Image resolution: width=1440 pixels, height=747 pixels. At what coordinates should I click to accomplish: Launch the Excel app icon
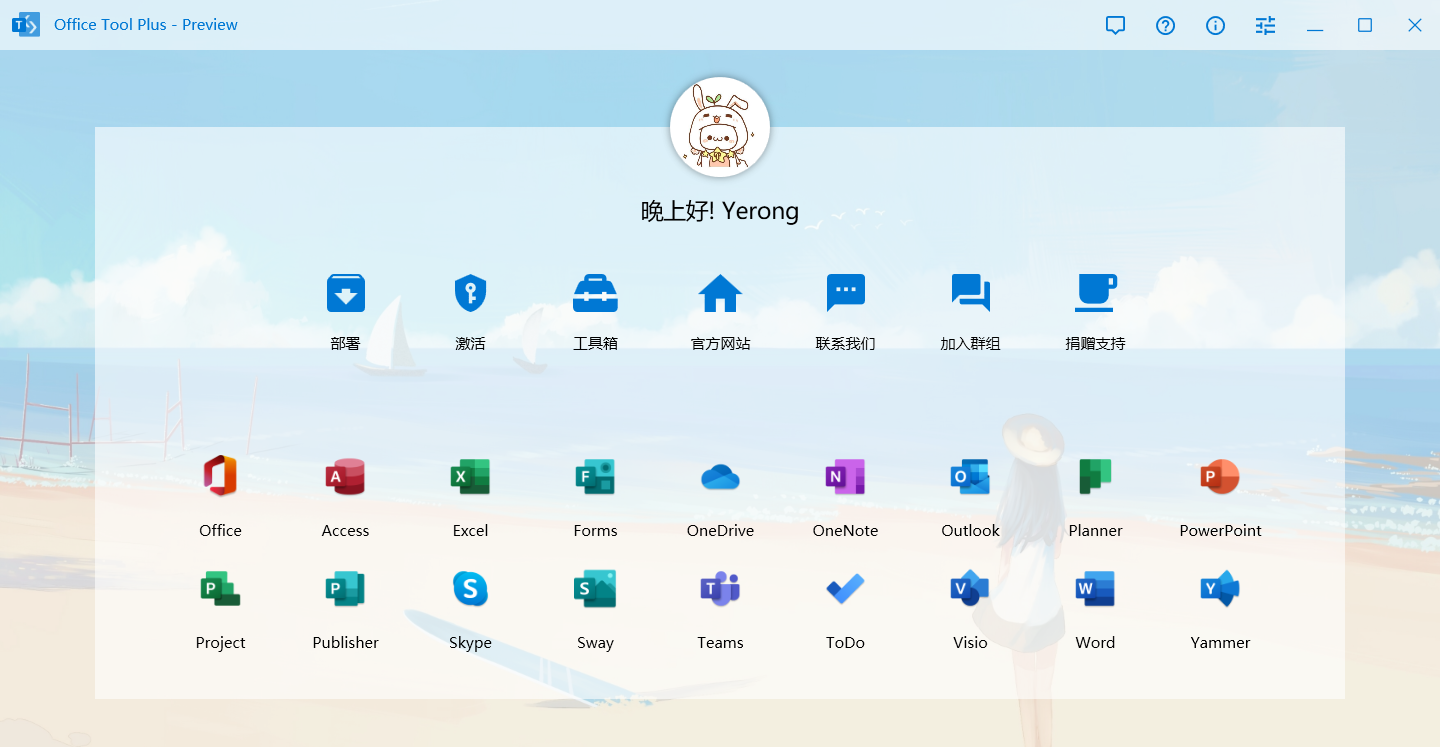tap(470, 478)
